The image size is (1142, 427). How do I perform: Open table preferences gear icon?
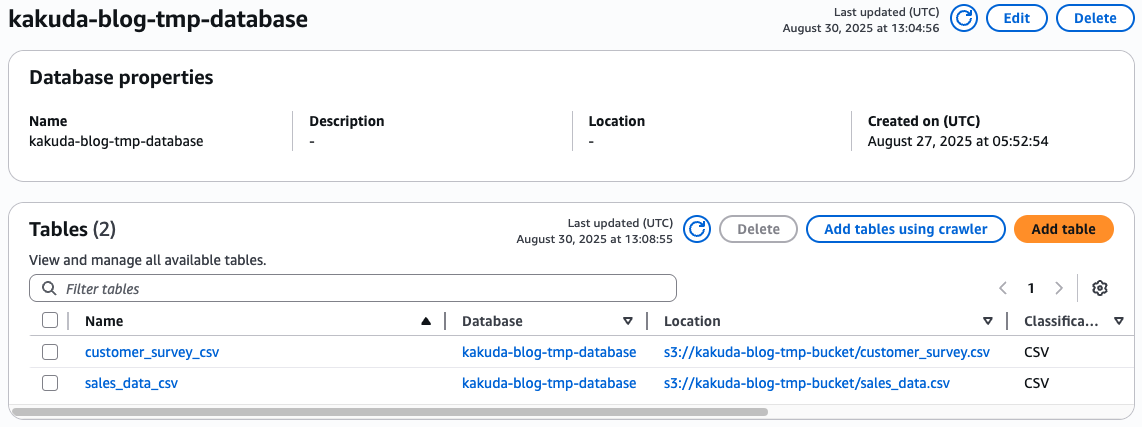pyautogui.click(x=1100, y=288)
